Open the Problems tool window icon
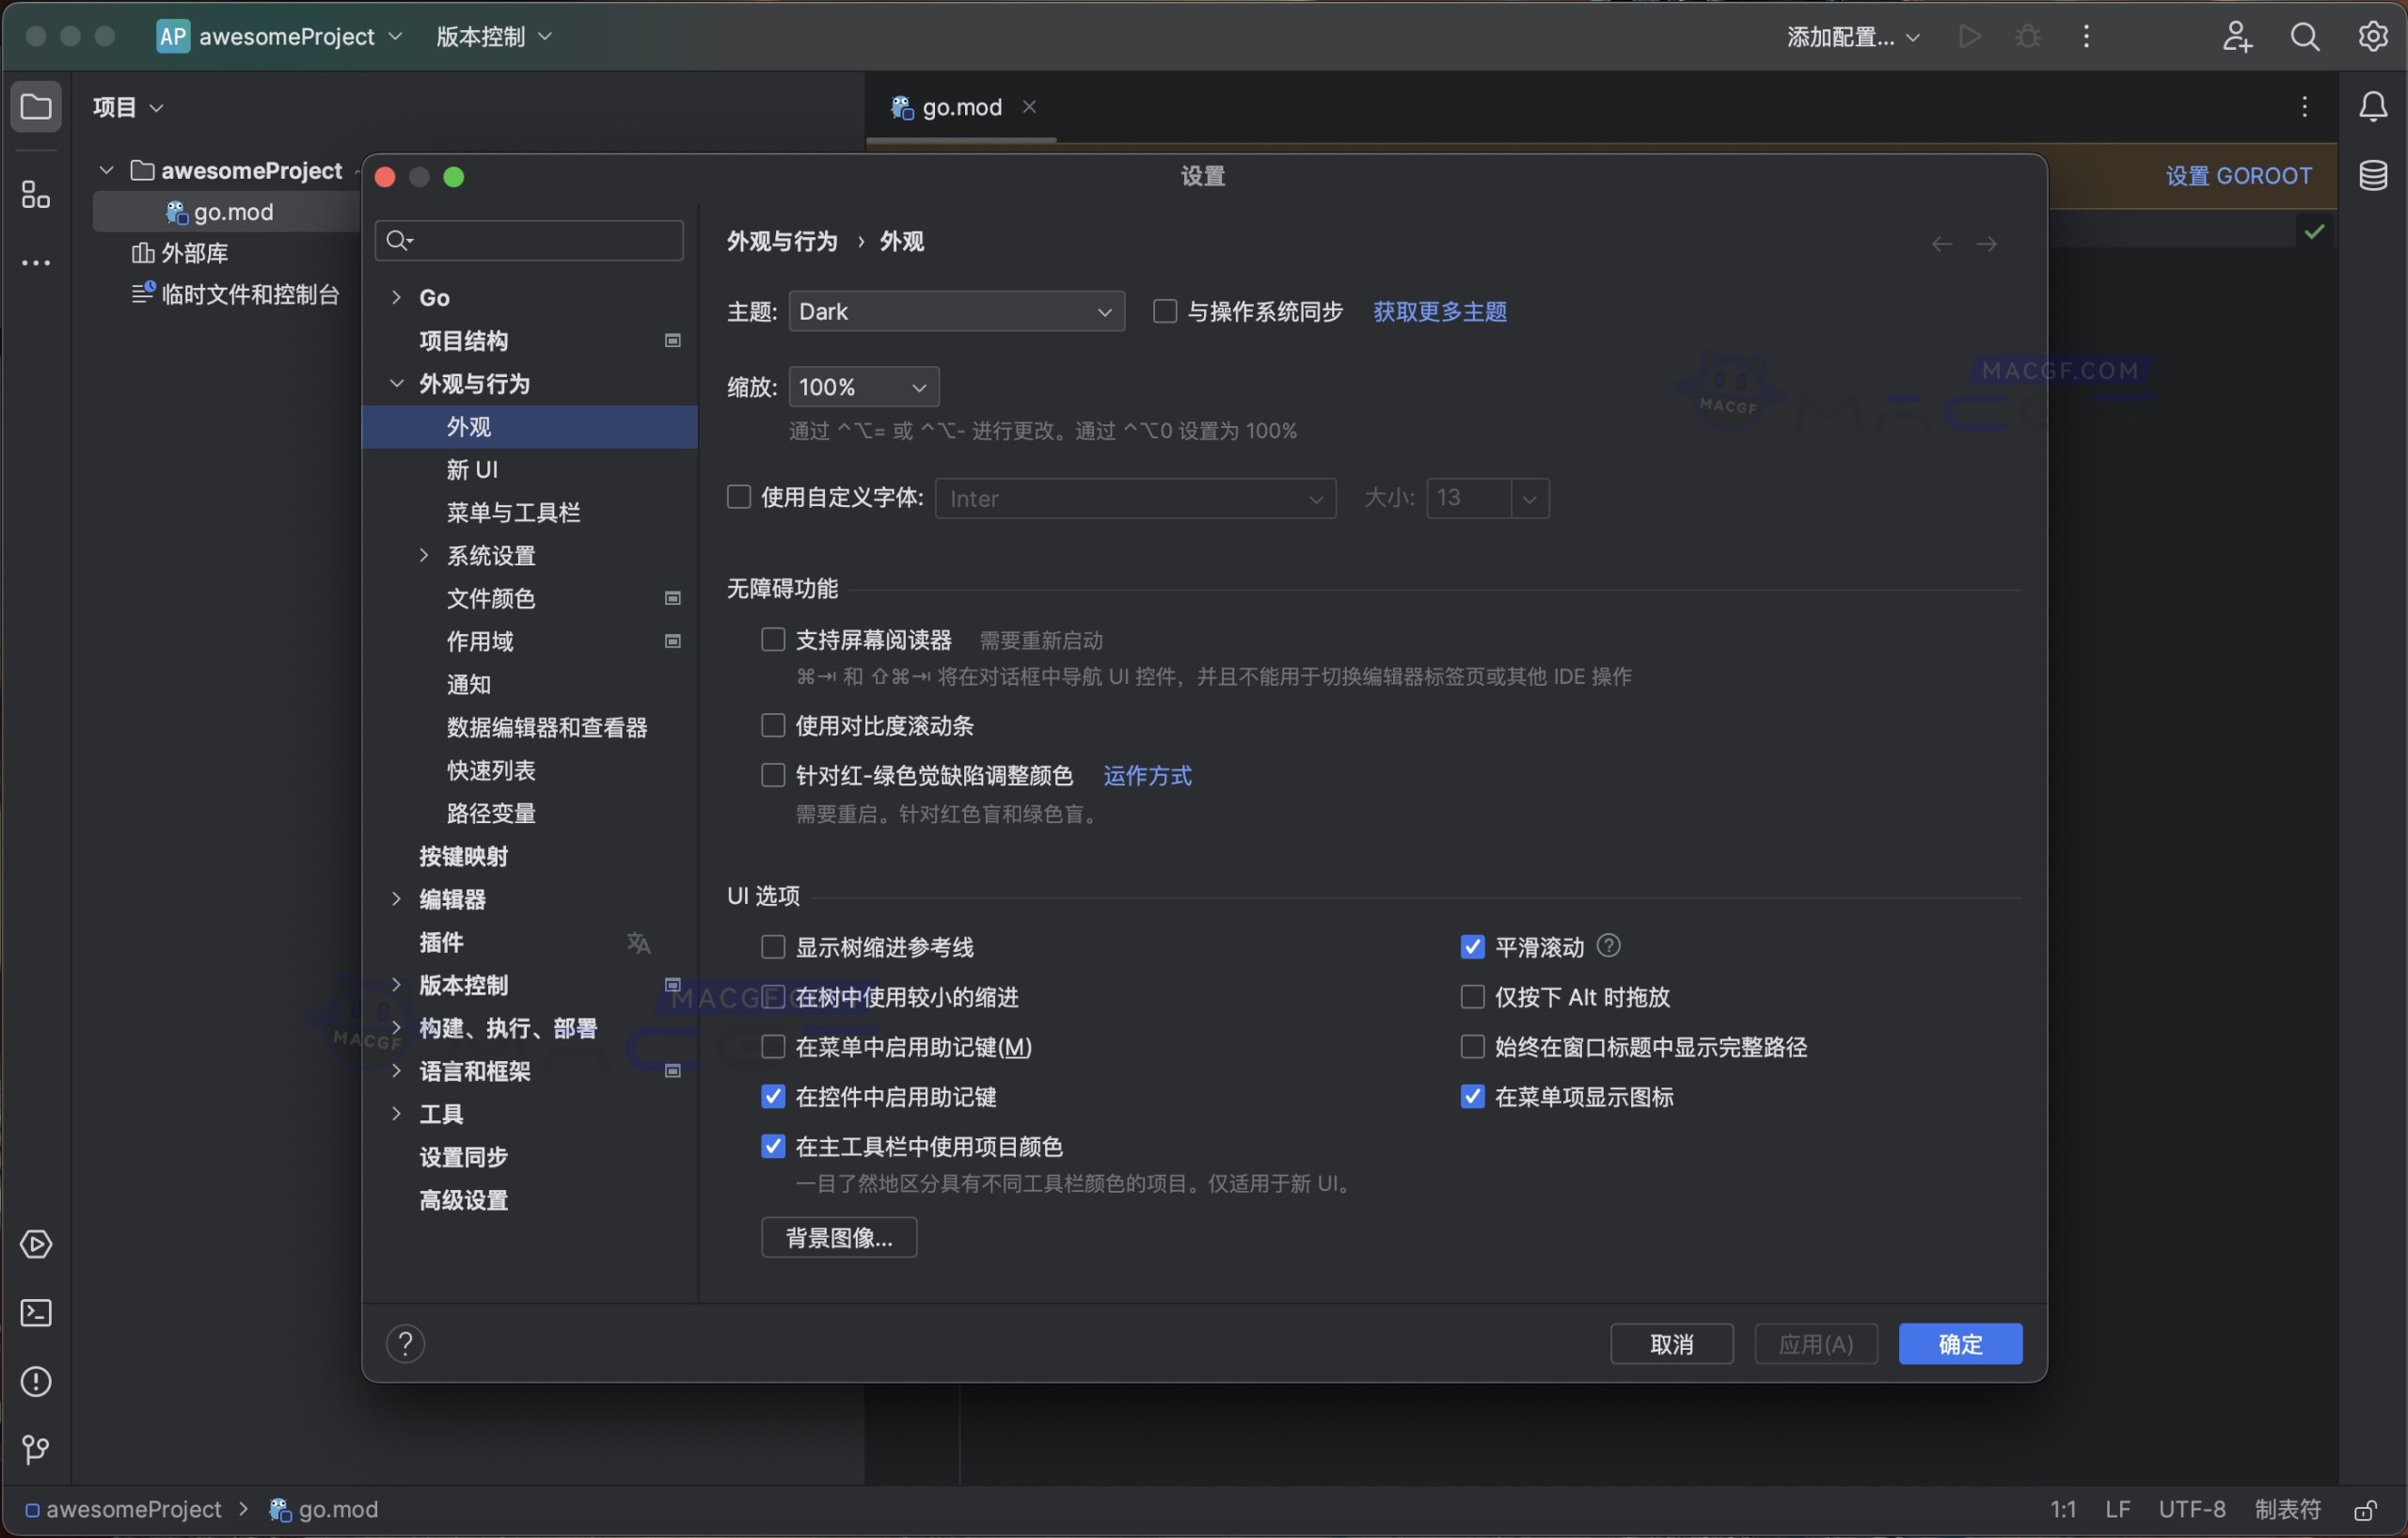This screenshot has height=1538, width=2408. click(x=36, y=1382)
